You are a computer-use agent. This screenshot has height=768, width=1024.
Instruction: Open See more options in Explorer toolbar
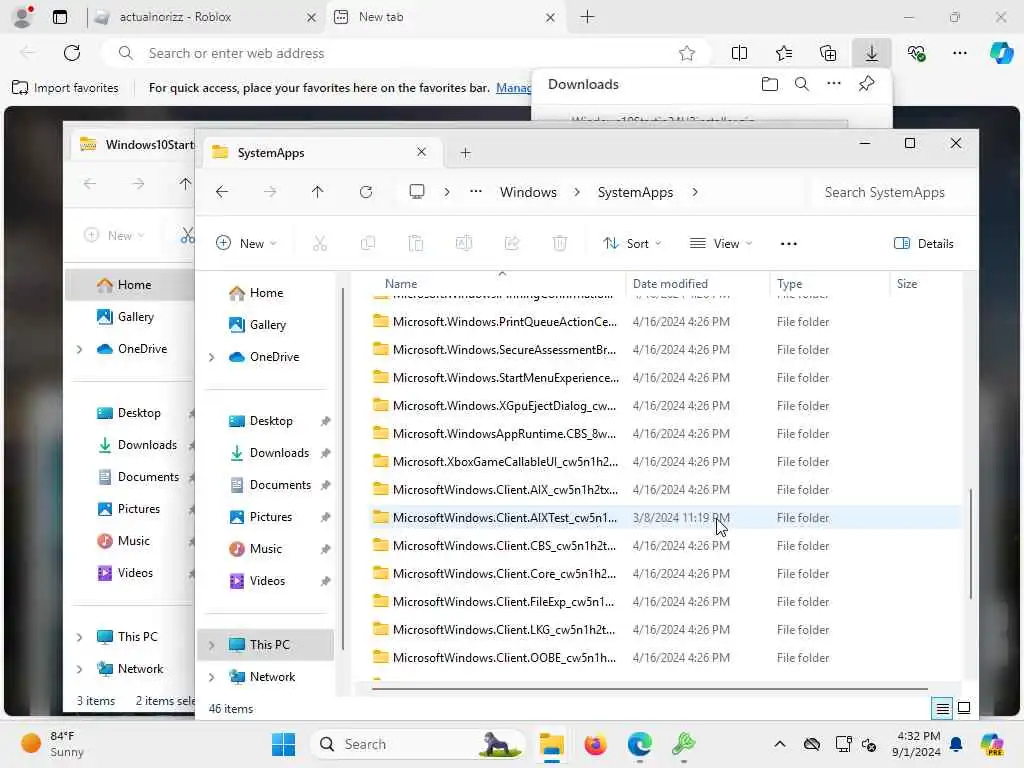[788, 244]
